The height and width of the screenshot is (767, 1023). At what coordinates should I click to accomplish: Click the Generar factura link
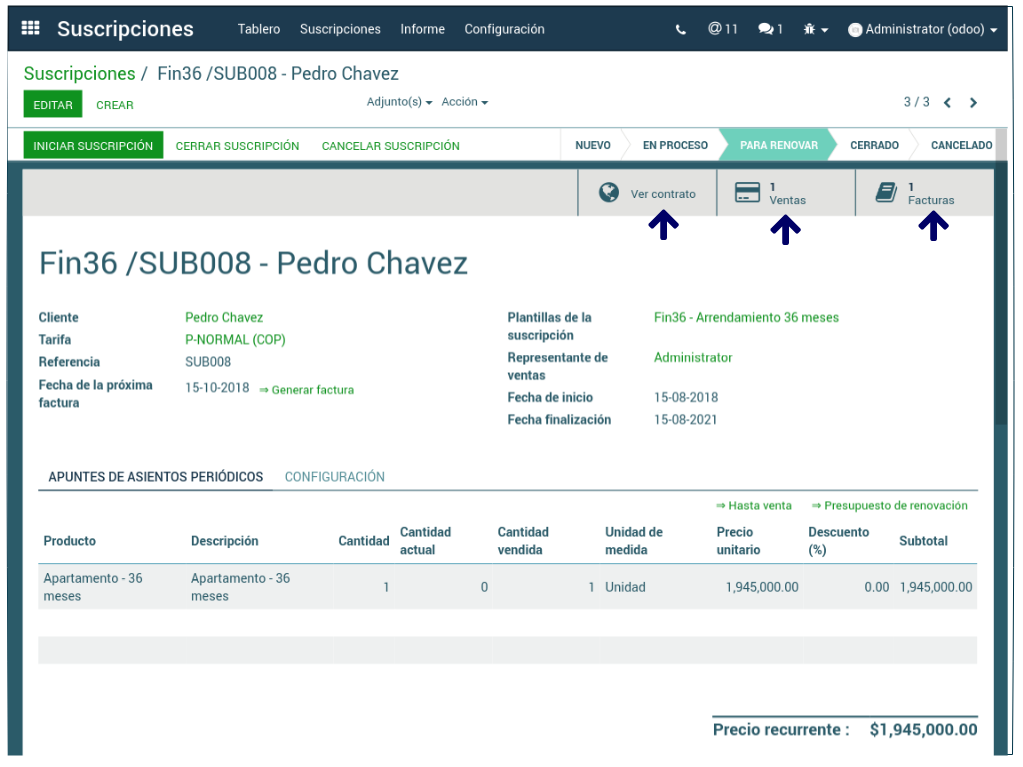tap(306, 390)
